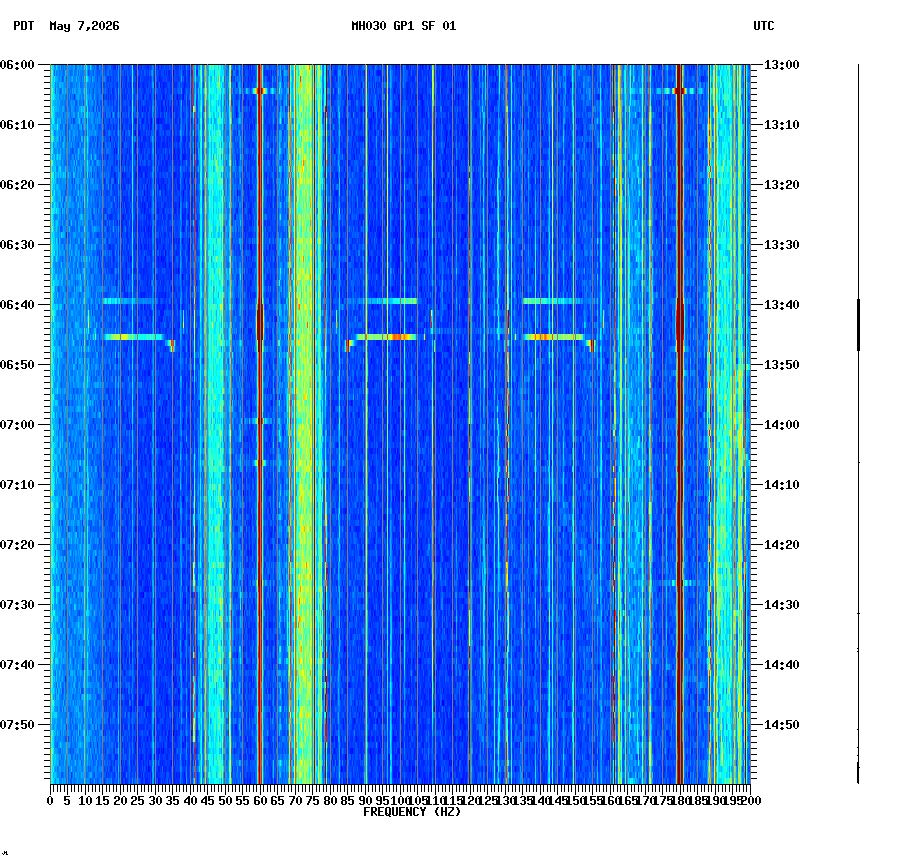The height and width of the screenshot is (864, 902).
Task: Click the 07:30 PDT time label
Action: point(17,605)
